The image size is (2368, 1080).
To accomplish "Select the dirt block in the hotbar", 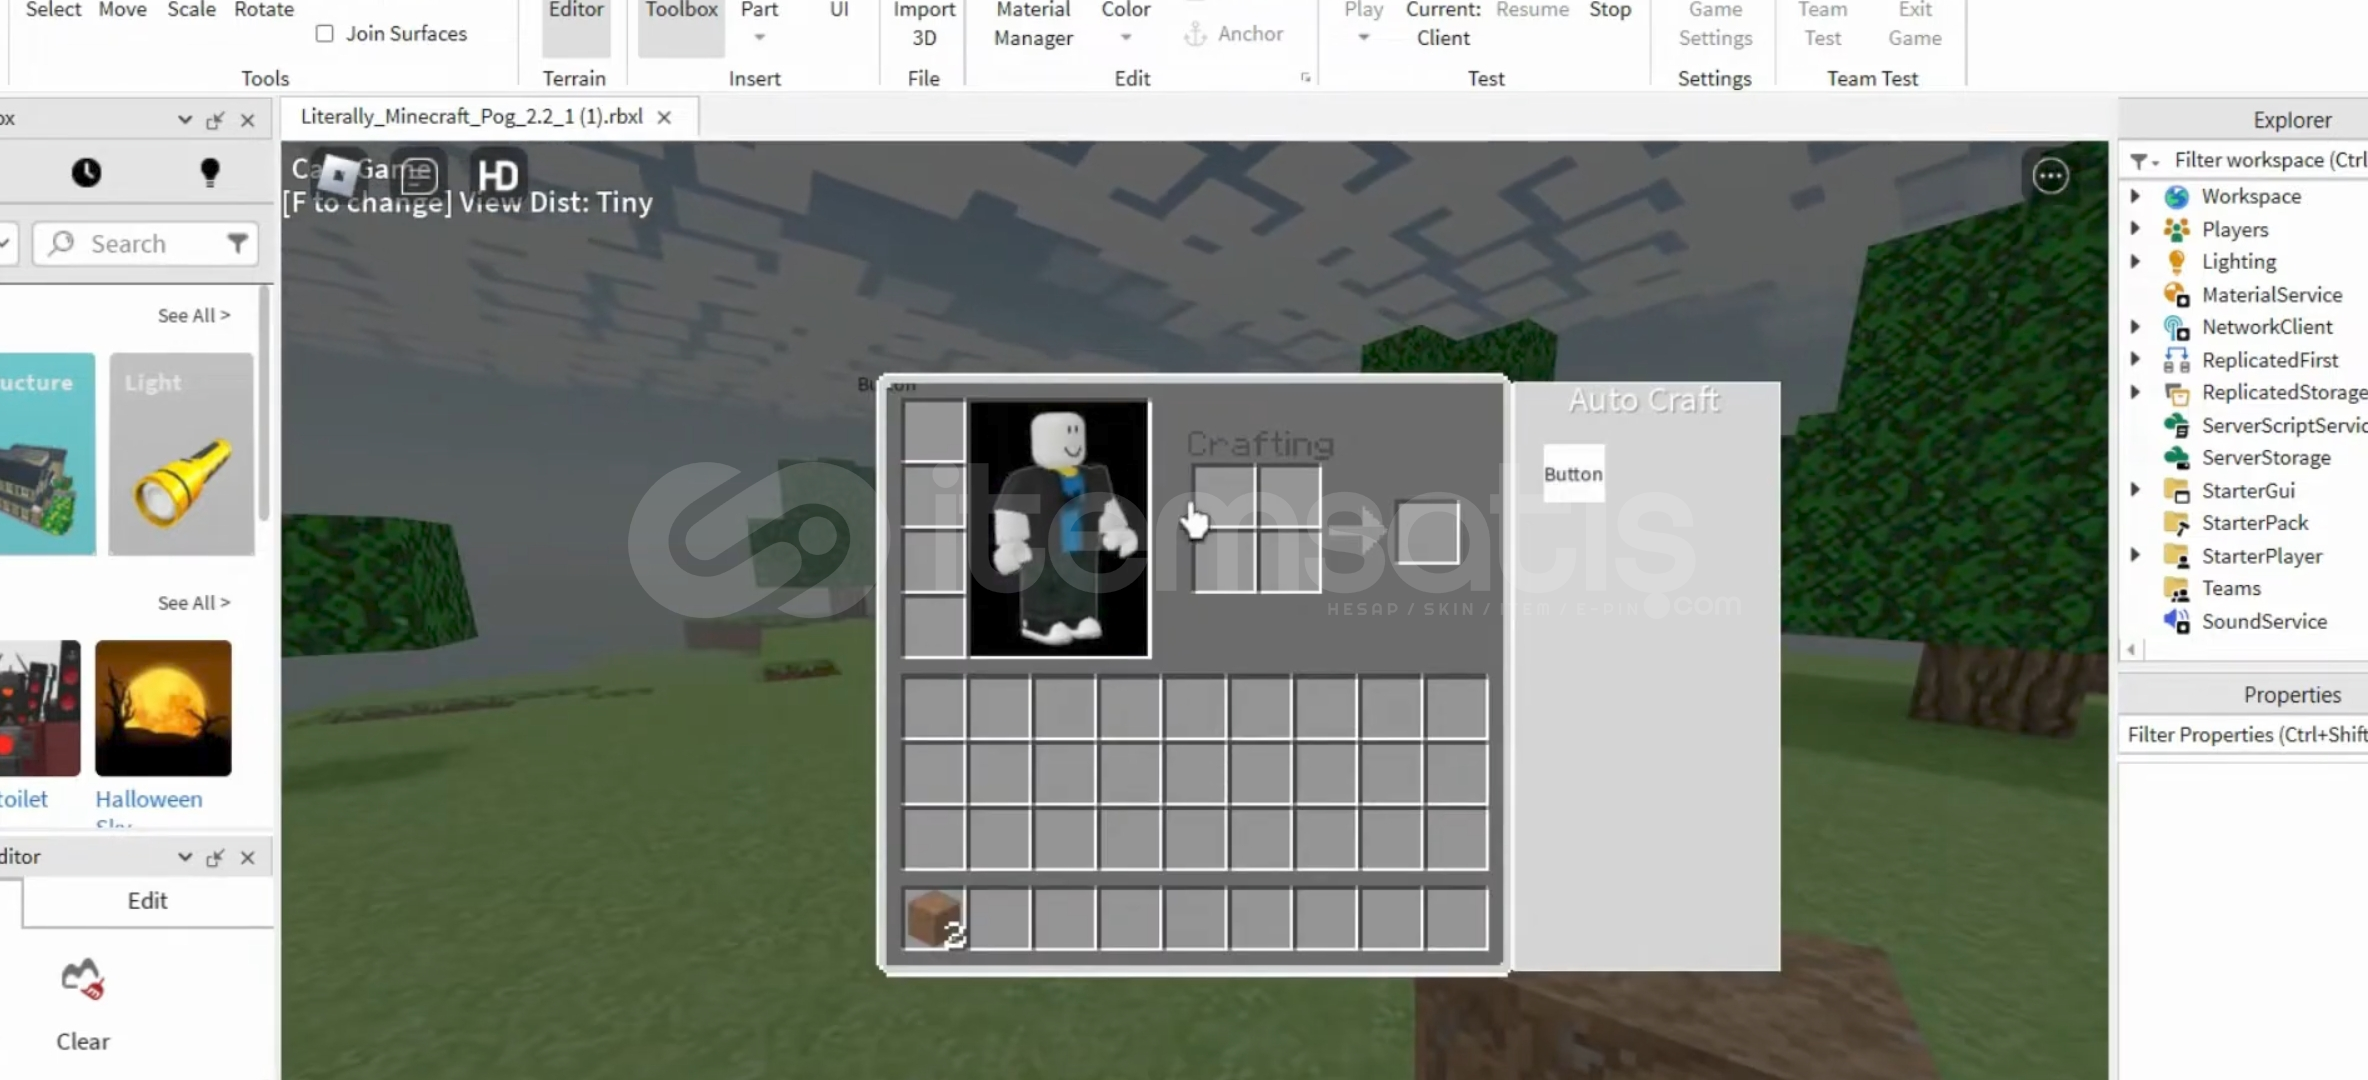I will coord(934,918).
